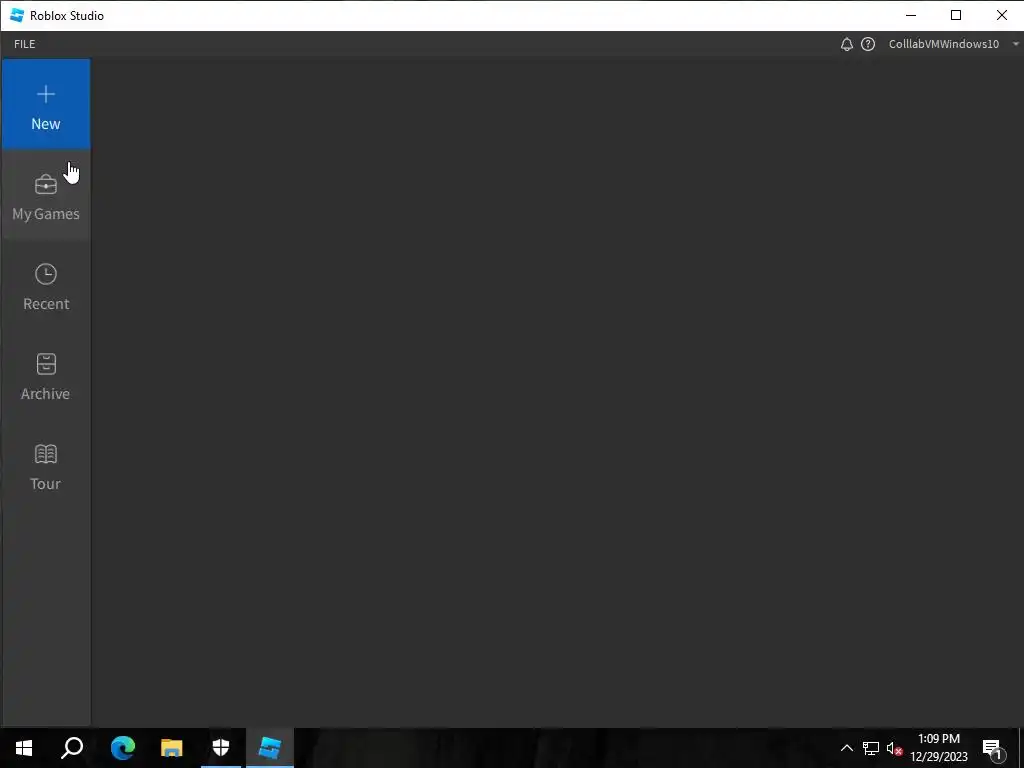Click Roblox Studio taskbar icon
Image resolution: width=1024 pixels, height=768 pixels.
pyautogui.click(x=270, y=748)
